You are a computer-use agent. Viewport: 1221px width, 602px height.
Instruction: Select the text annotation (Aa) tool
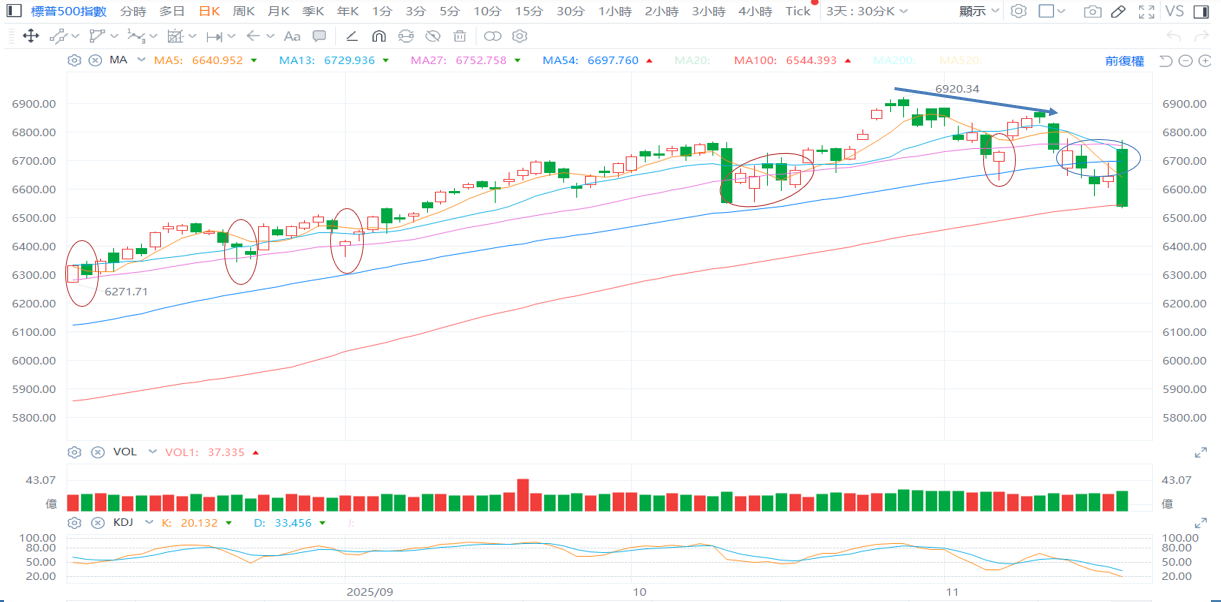tap(294, 36)
